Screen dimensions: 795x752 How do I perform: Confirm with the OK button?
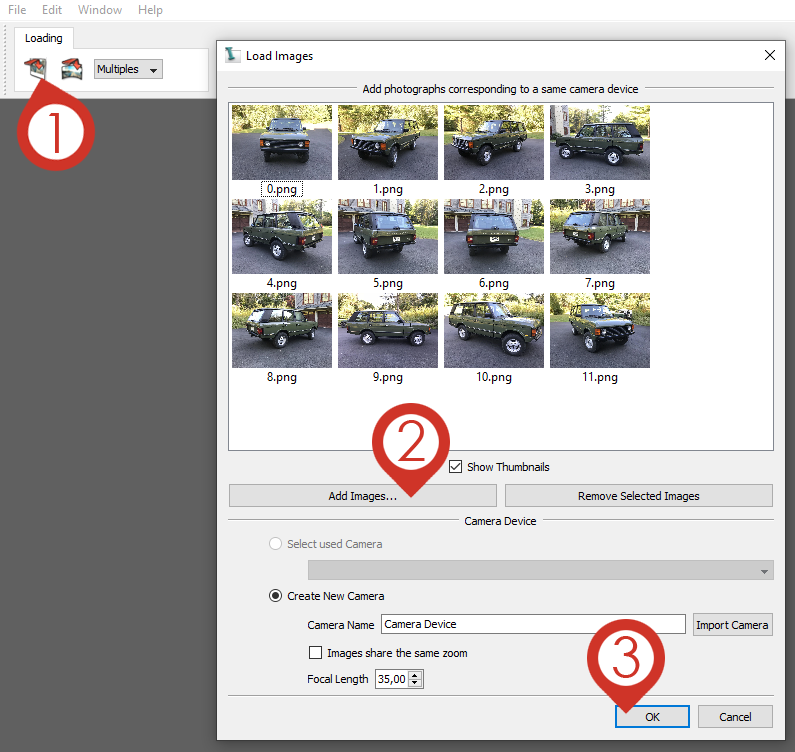[x=653, y=717]
